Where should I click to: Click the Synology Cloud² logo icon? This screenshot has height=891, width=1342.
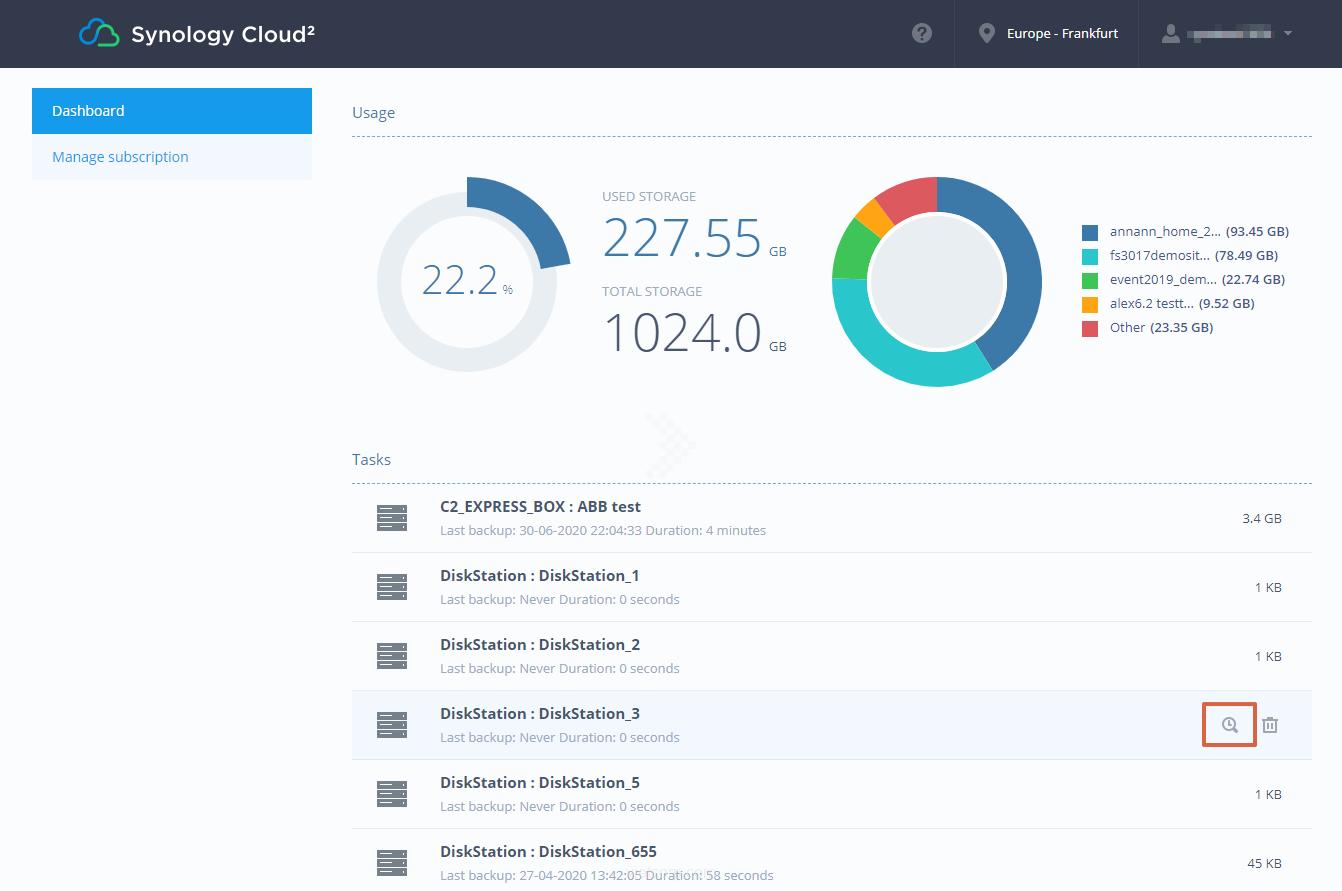pos(99,34)
